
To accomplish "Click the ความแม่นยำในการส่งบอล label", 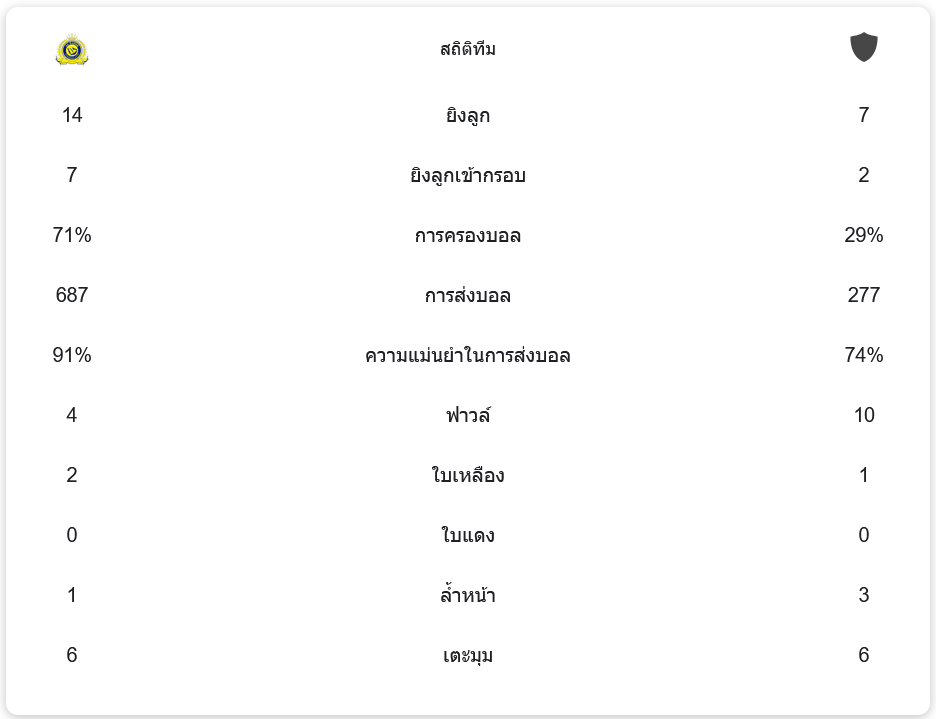I will (468, 356).
